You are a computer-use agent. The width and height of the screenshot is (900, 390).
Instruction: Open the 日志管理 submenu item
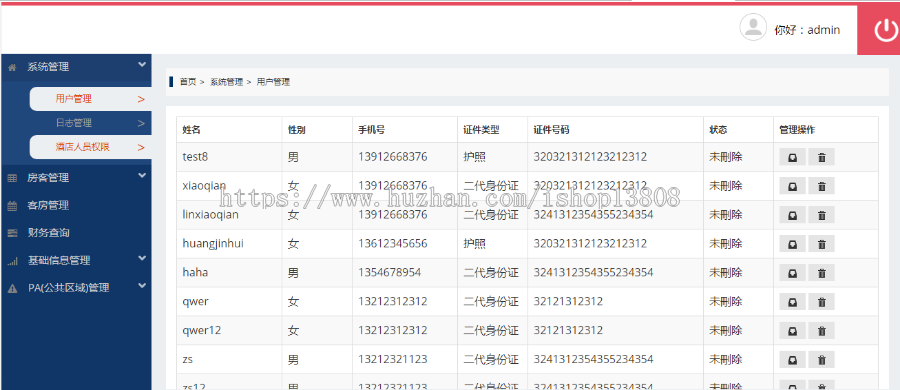pyautogui.click(x=90, y=123)
